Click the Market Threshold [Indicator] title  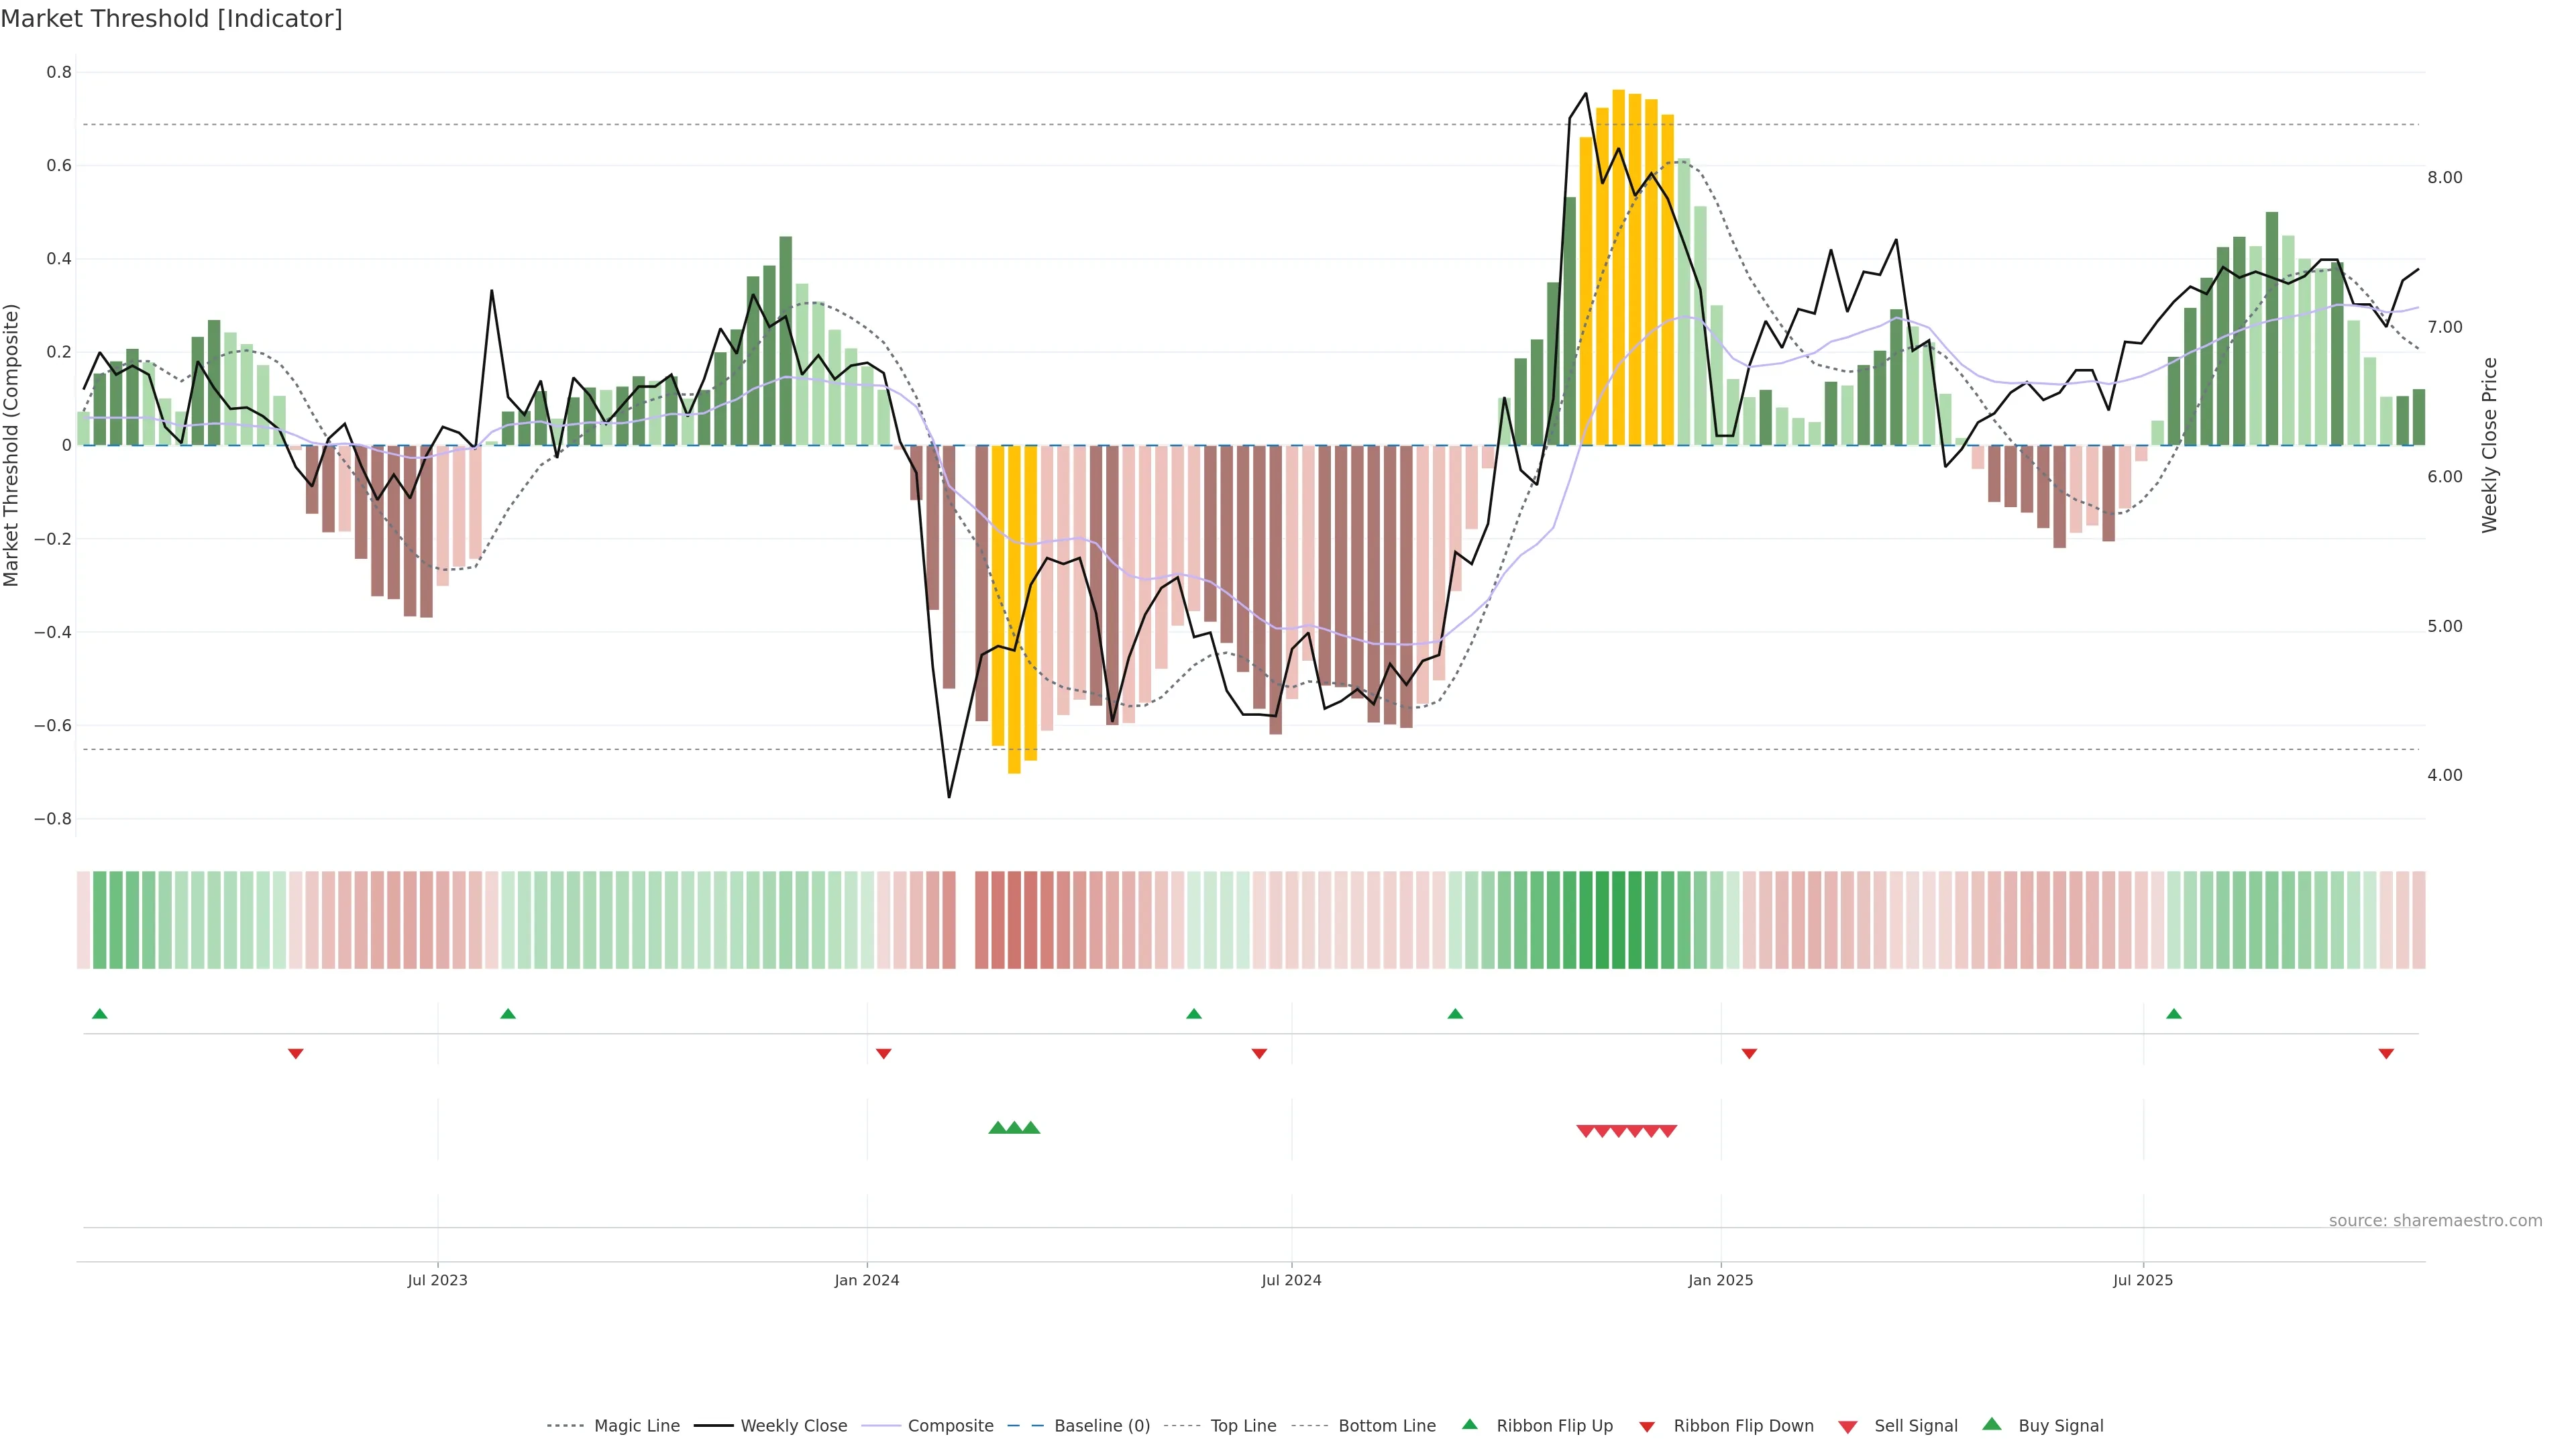coord(171,19)
